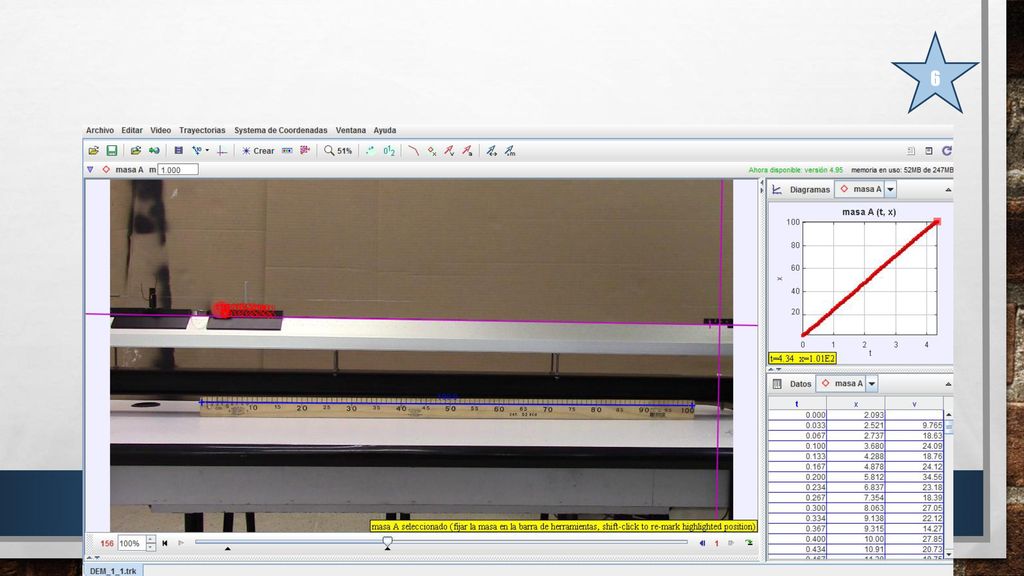Click the playback rate field 100%
Screen dimensions: 1024x576
131,543
